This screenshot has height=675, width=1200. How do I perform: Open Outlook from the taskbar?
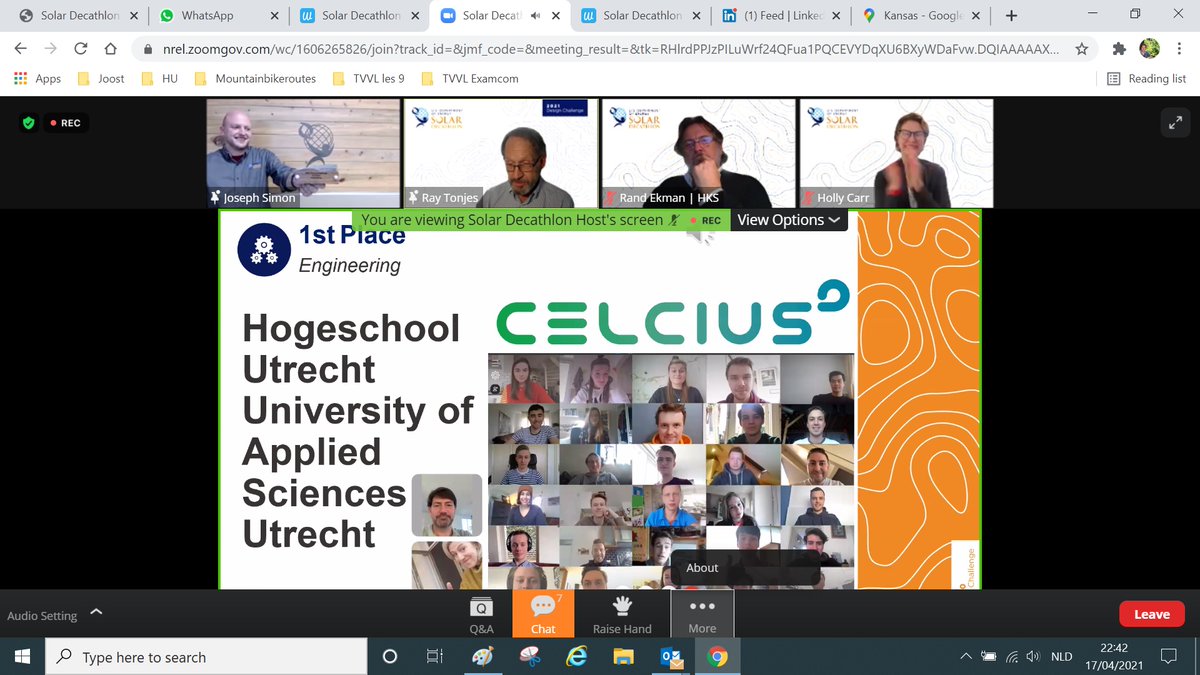tap(670, 657)
